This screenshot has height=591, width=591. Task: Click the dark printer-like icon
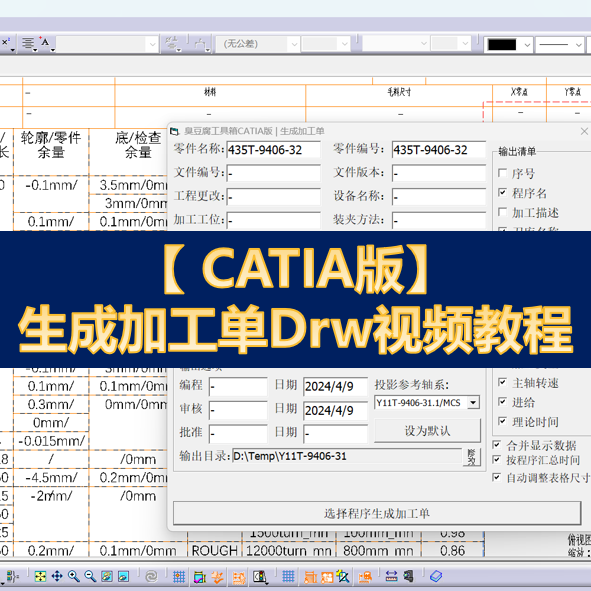408,576
